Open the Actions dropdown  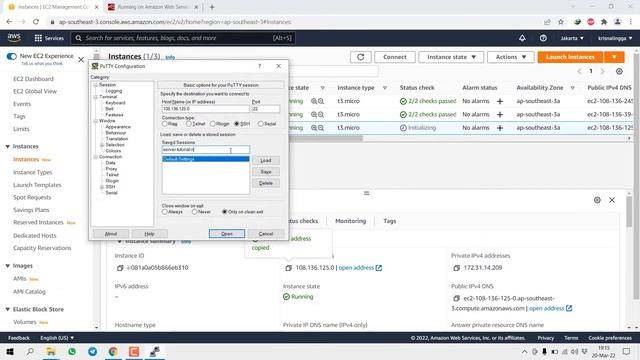tap(511, 57)
